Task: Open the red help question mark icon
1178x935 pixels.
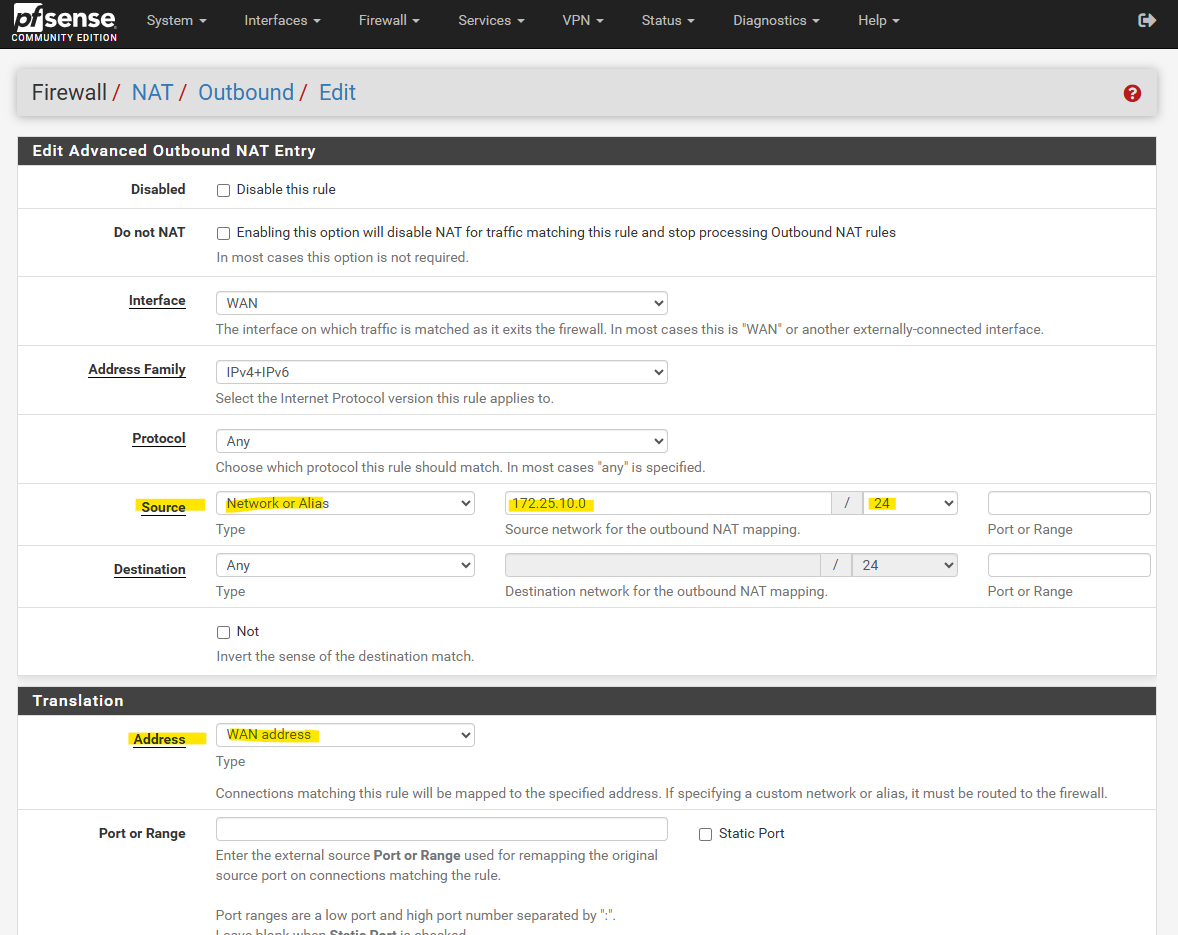Action: point(1132,93)
